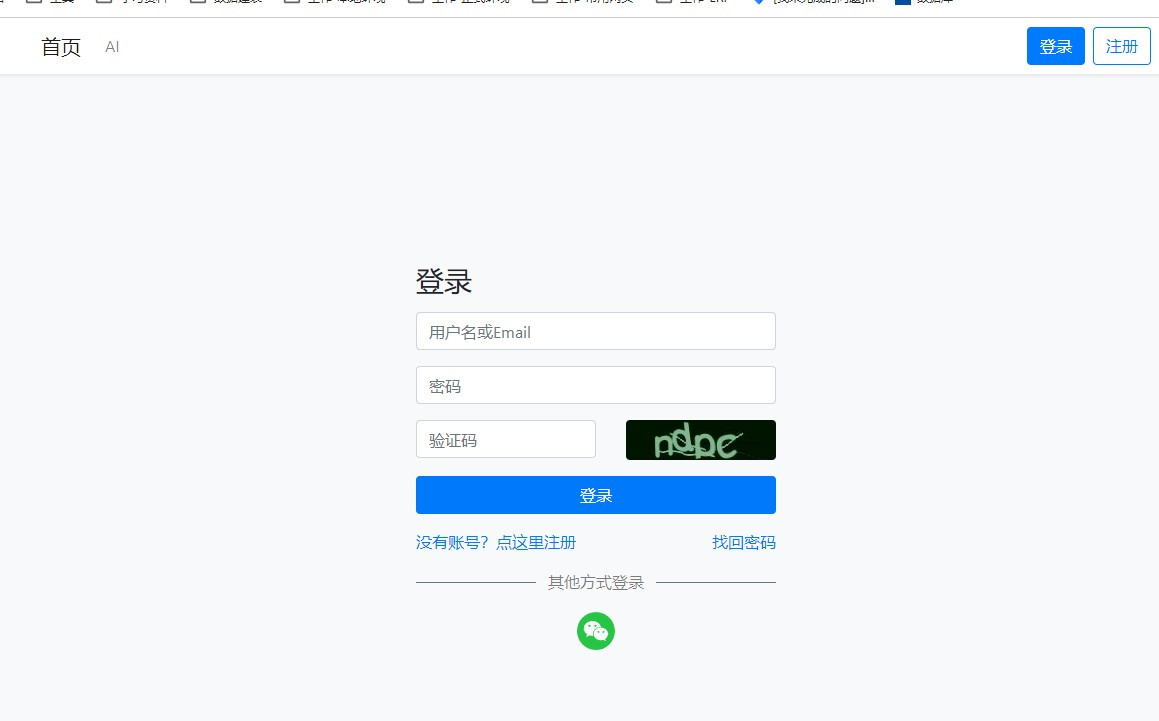The height and width of the screenshot is (721, 1159).
Task: Open the 首页 home link
Action: [61, 47]
